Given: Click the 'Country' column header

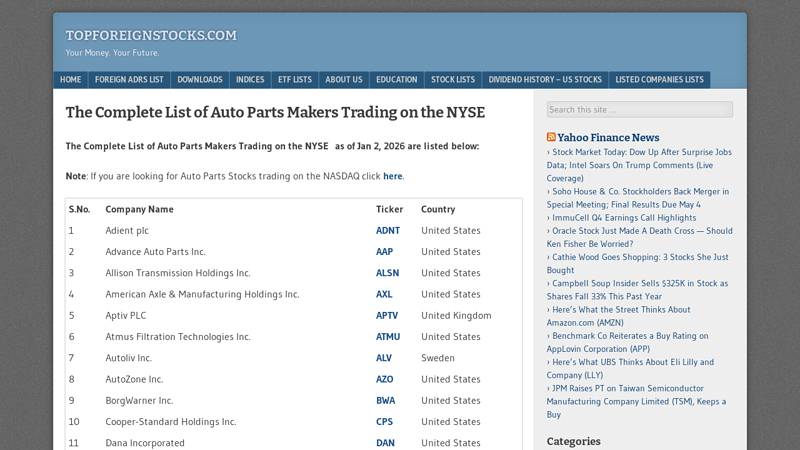Looking at the screenshot, I should [438, 209].
